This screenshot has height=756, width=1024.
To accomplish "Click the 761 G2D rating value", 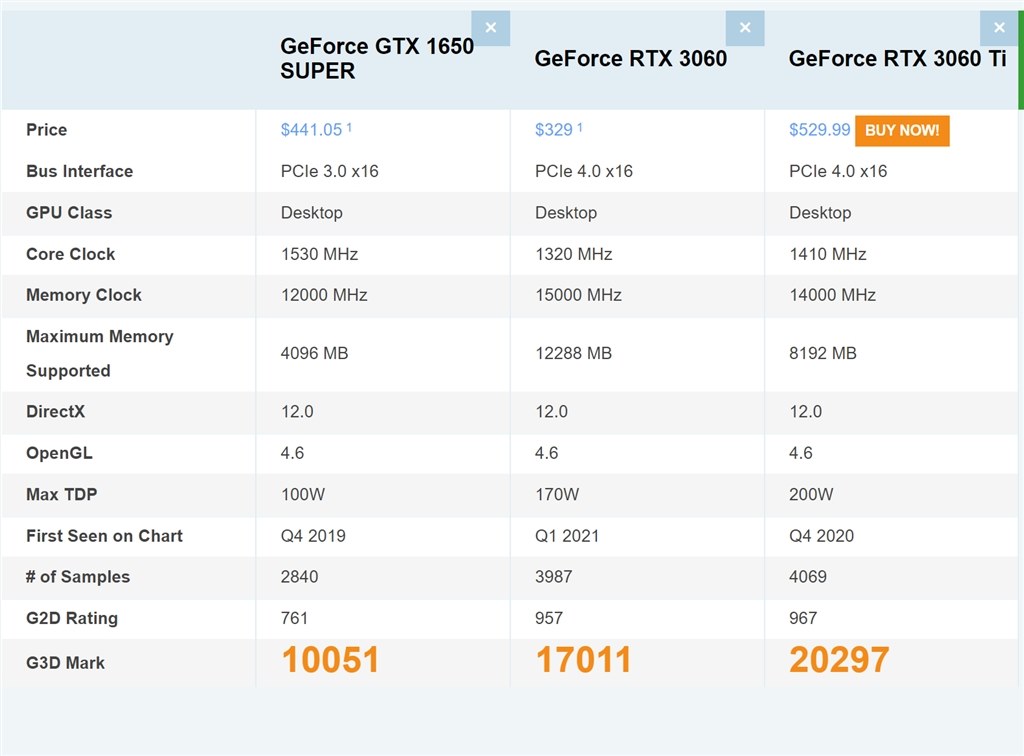I will tap(294, 618).
